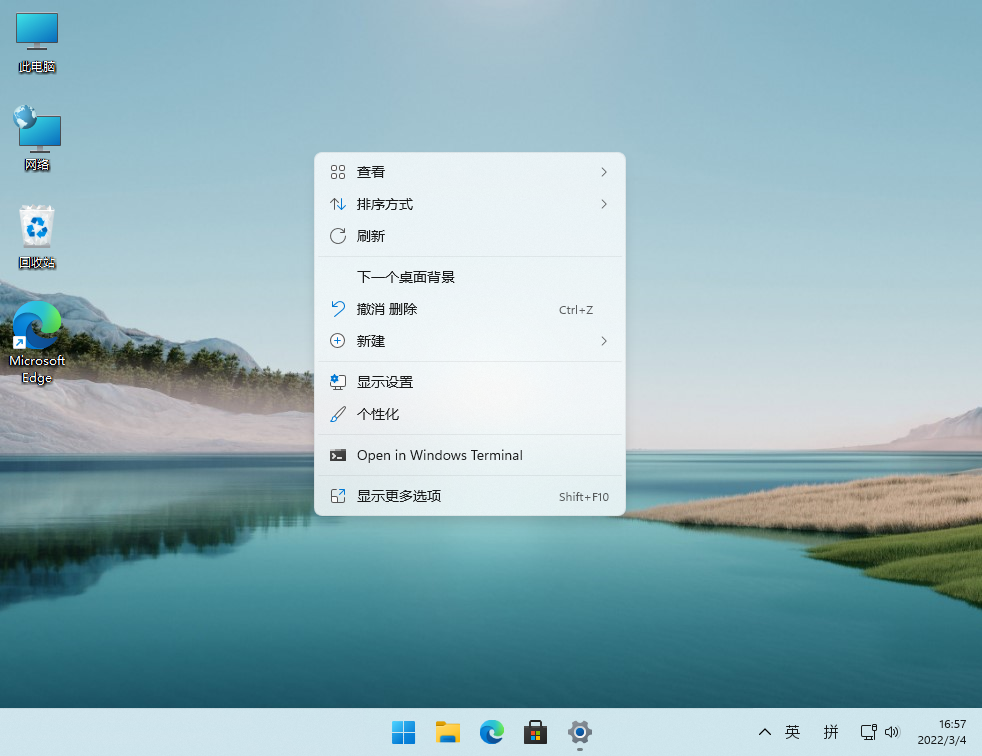This screenshot has height=756, width=982.
Task: Open the Start menu on the taskbar
Action: pyautogui.click(x=403, y=732)
